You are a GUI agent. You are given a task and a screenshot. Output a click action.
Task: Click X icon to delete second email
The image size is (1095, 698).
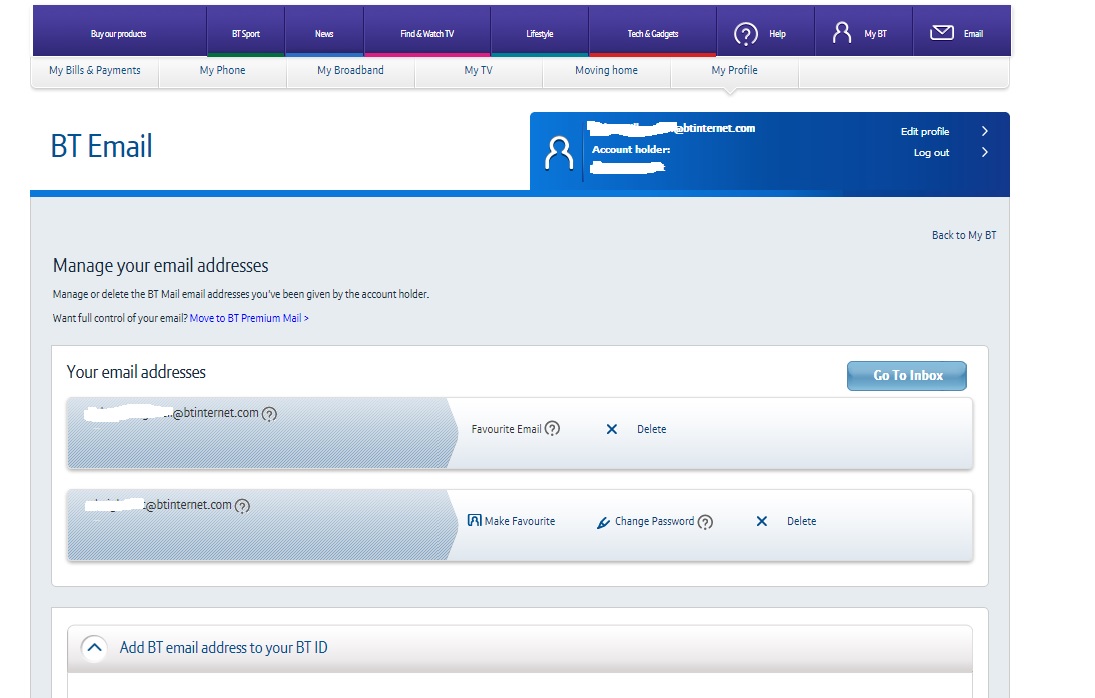click(x=762, y=521)
